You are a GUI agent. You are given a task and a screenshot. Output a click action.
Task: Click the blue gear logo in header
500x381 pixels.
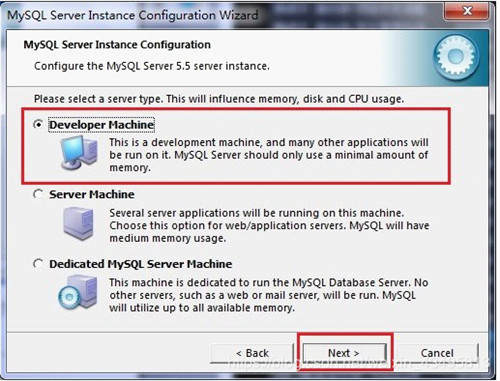coord(457,57)
